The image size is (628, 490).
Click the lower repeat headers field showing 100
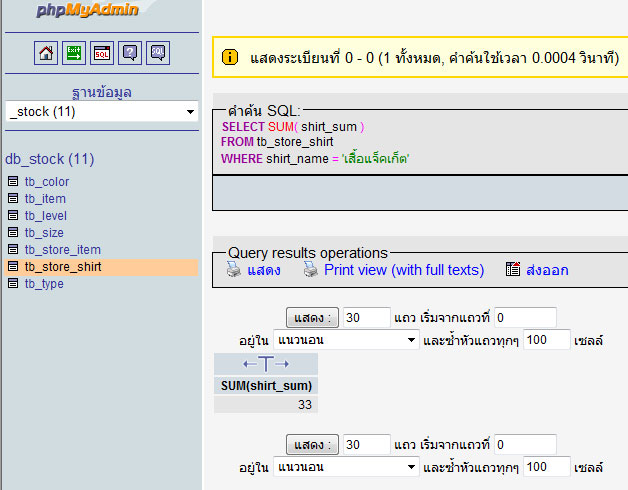click(546, 467)
